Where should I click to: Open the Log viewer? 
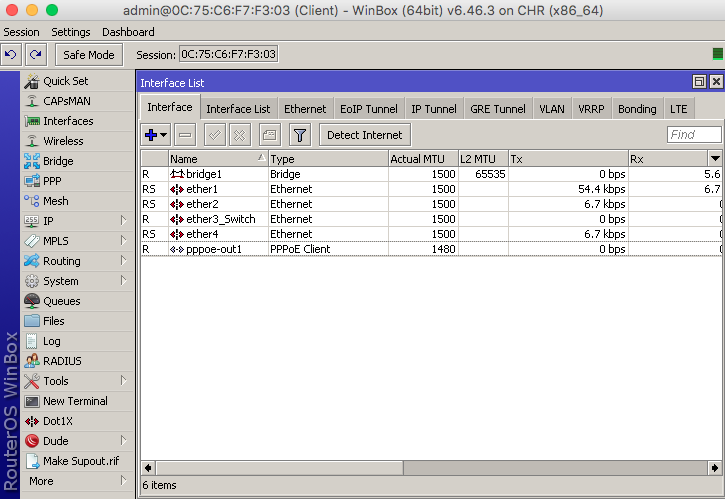78,341
